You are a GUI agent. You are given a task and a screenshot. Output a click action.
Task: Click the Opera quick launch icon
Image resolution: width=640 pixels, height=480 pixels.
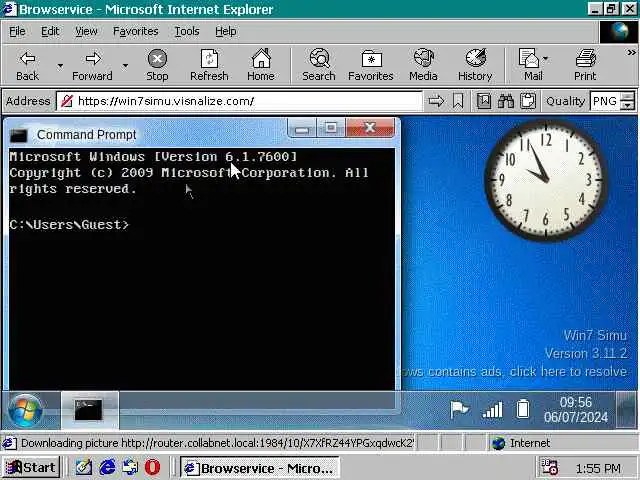(x=153, y=467)
